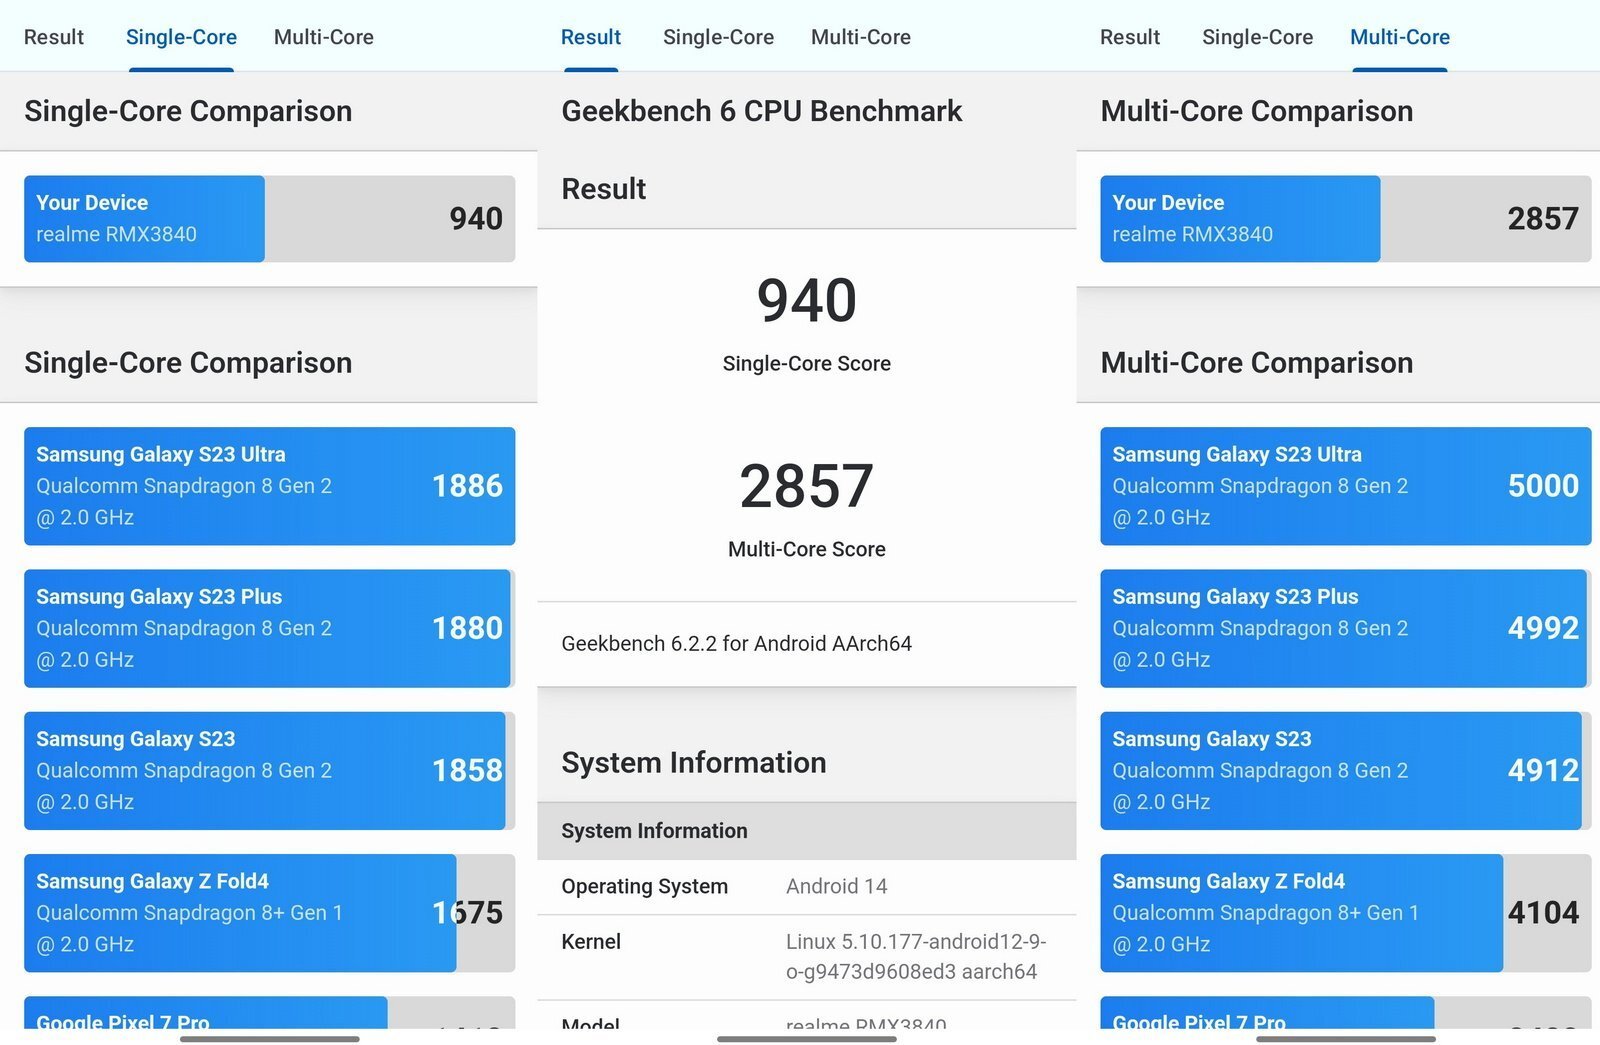The image size is (1600, 1045).
Task: Select Samsung Galaxy S23 Plus row scoring 1880
Action: 269,628
